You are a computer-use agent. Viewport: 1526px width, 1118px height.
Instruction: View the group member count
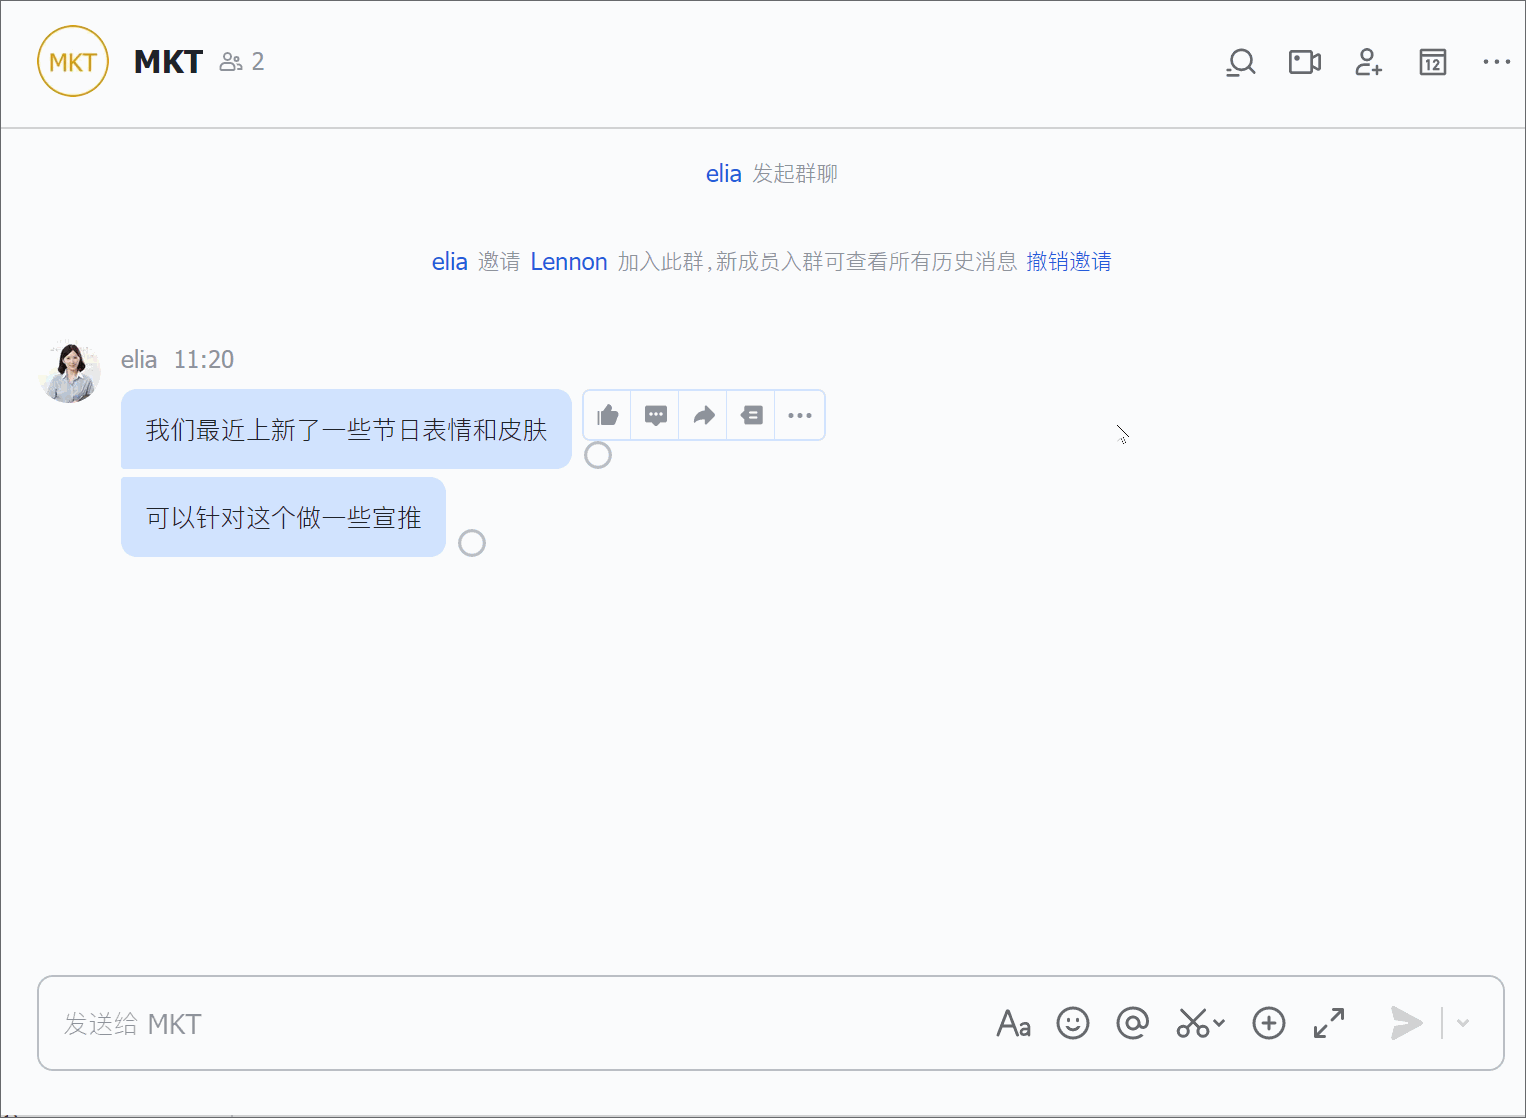(242, 62)
